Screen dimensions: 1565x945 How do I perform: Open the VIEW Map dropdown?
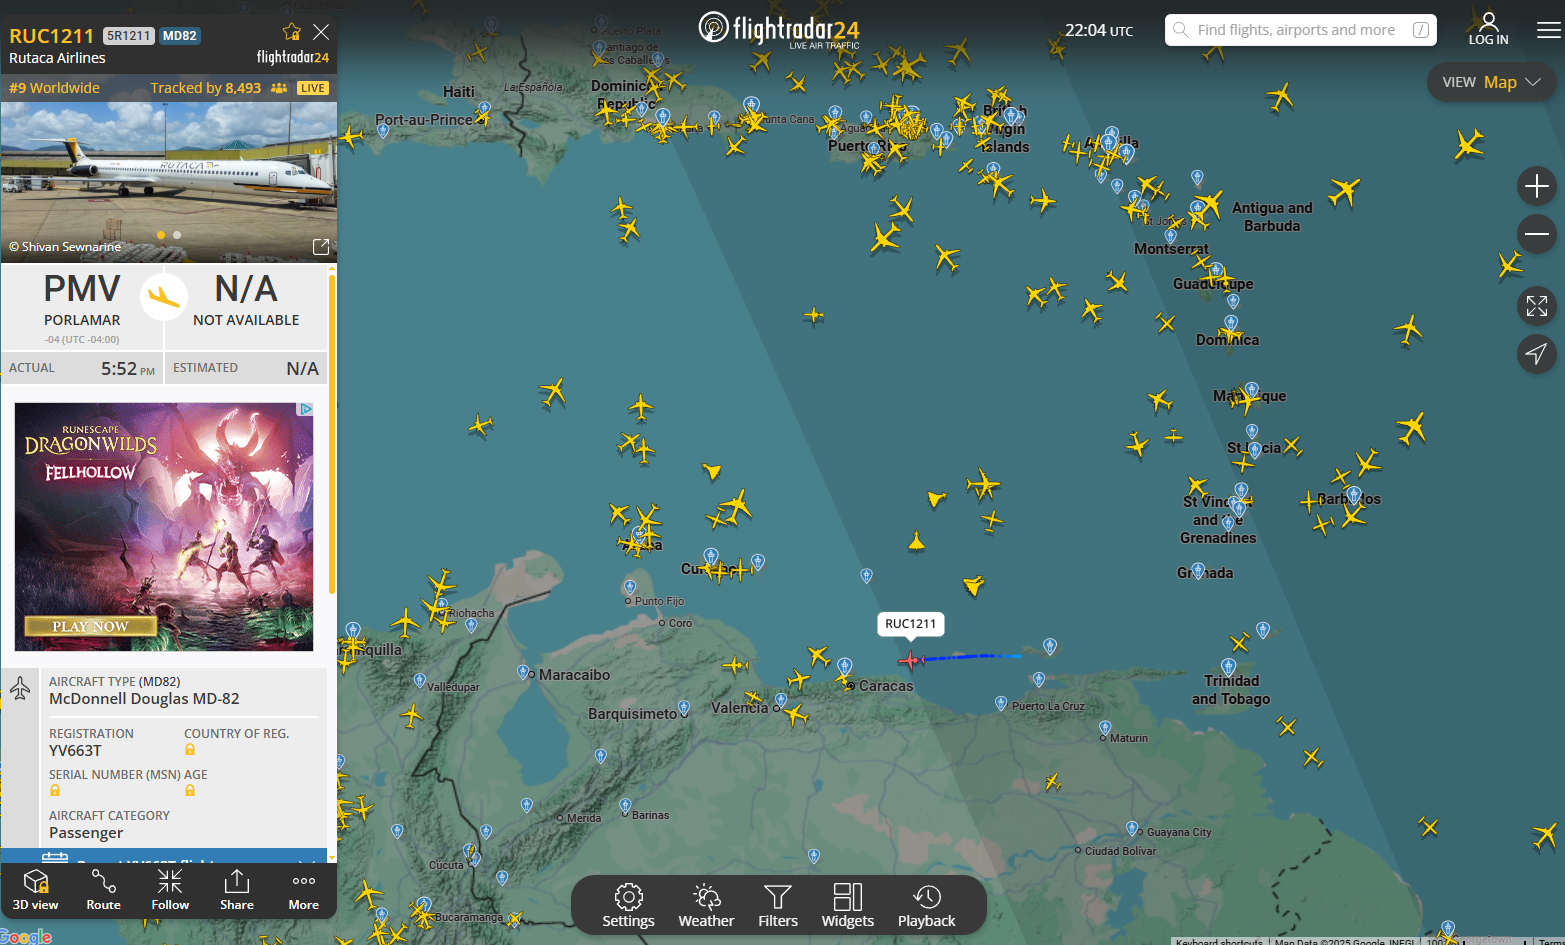tap(1491, 82)
